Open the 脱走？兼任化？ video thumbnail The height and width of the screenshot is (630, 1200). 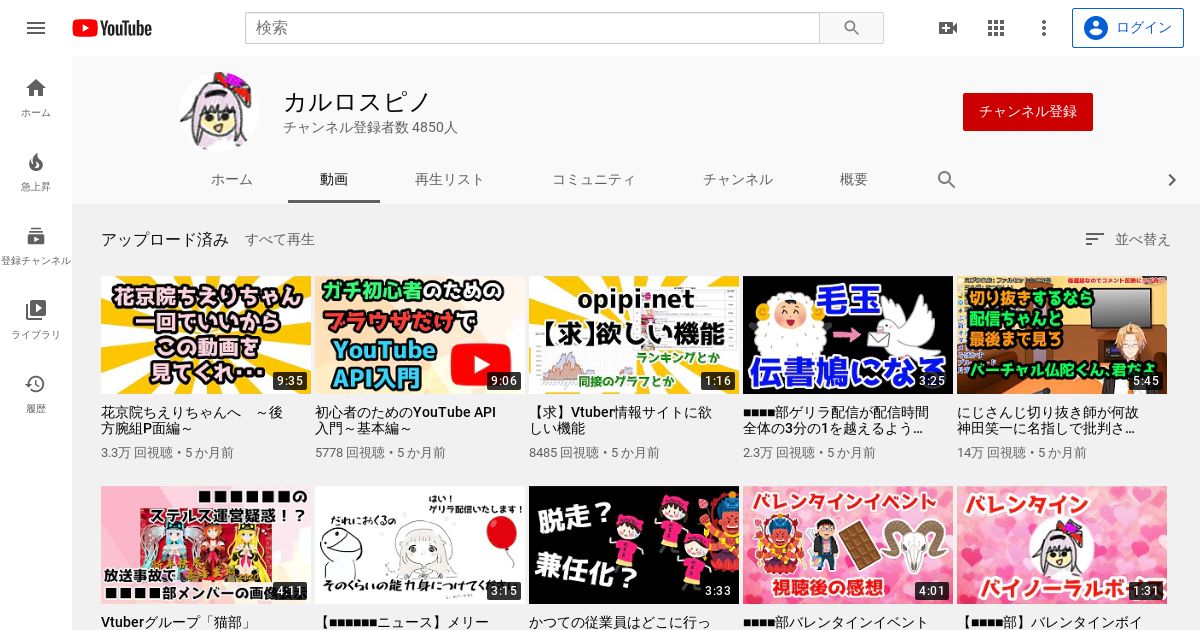[x=634, y=545]
